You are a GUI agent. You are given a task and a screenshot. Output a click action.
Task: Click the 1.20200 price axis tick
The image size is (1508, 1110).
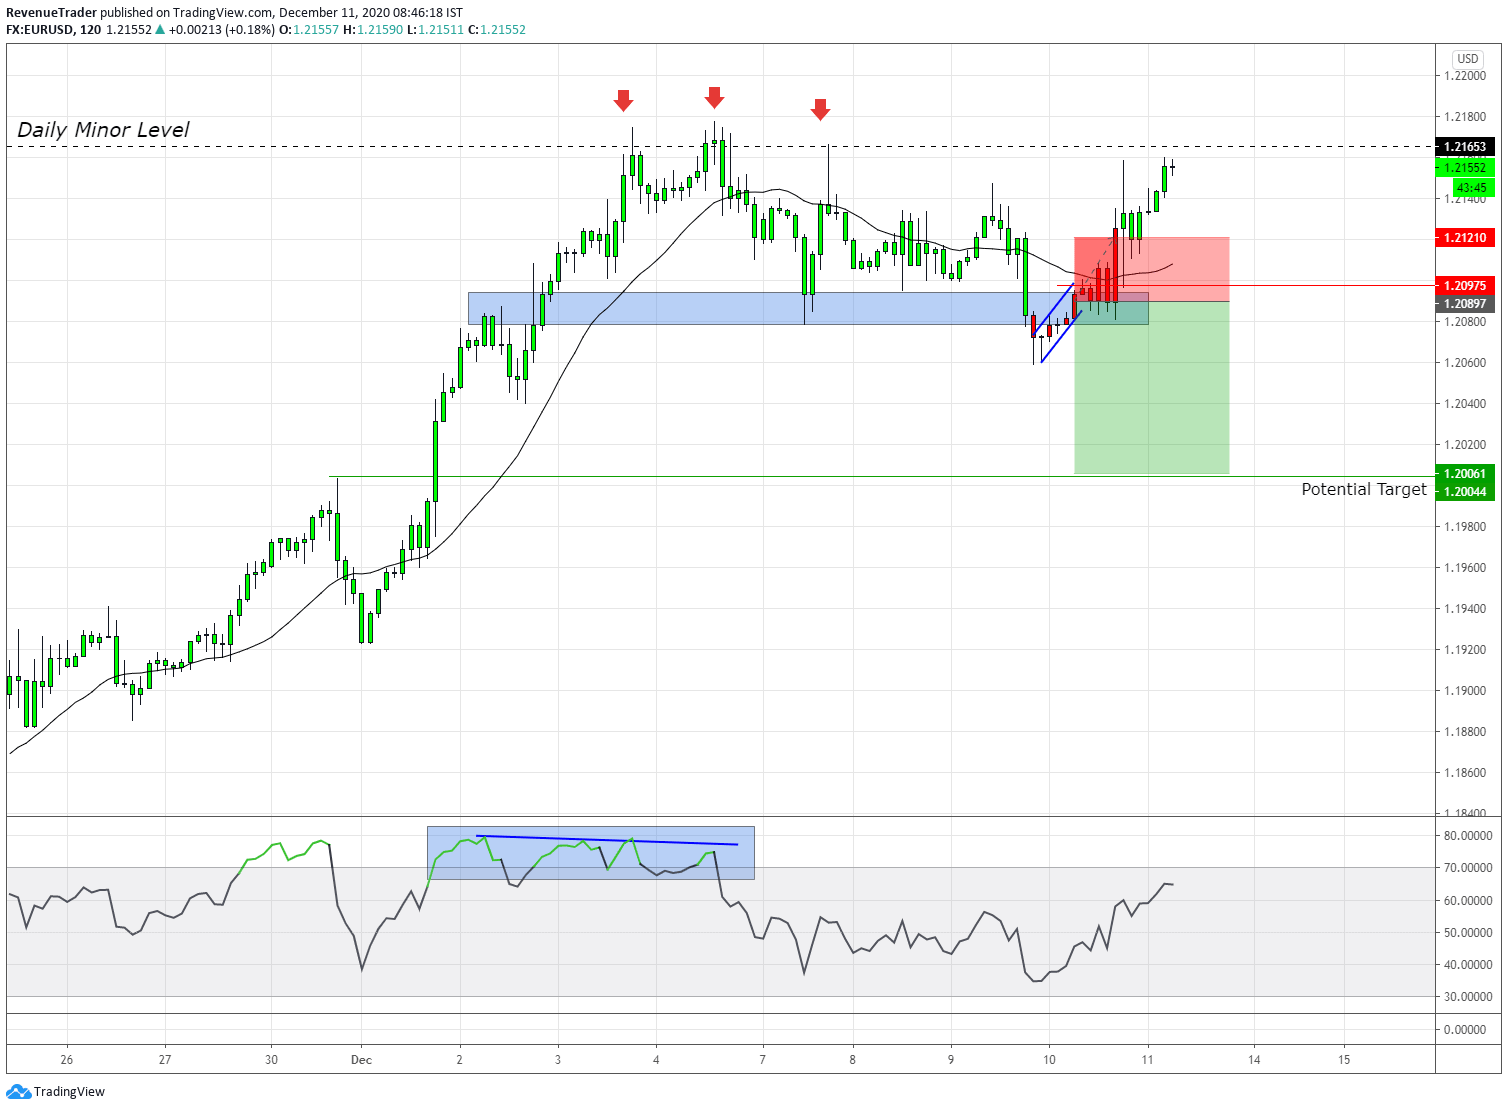tap(1465, 445)
